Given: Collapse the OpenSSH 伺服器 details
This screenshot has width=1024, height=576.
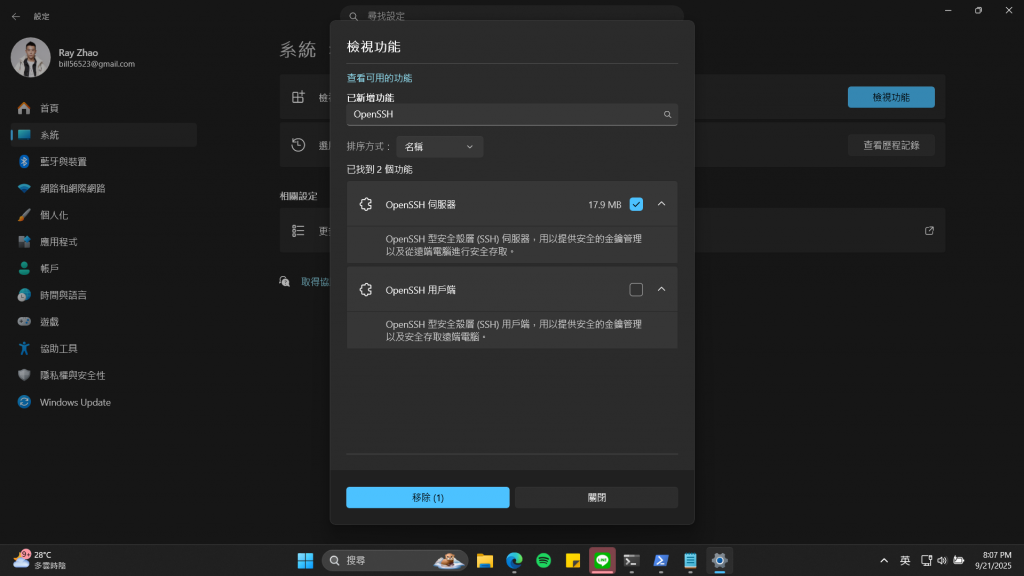Looking at the screenshot, I should click(x=662, y=204).
